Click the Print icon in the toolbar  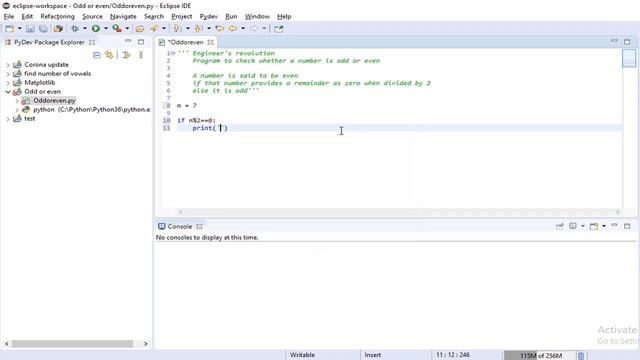[58, 29]
